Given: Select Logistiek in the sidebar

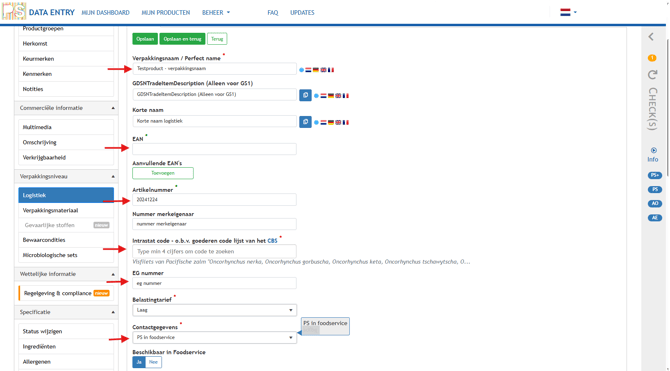Looking at the screenshot, I should point(66,195).
